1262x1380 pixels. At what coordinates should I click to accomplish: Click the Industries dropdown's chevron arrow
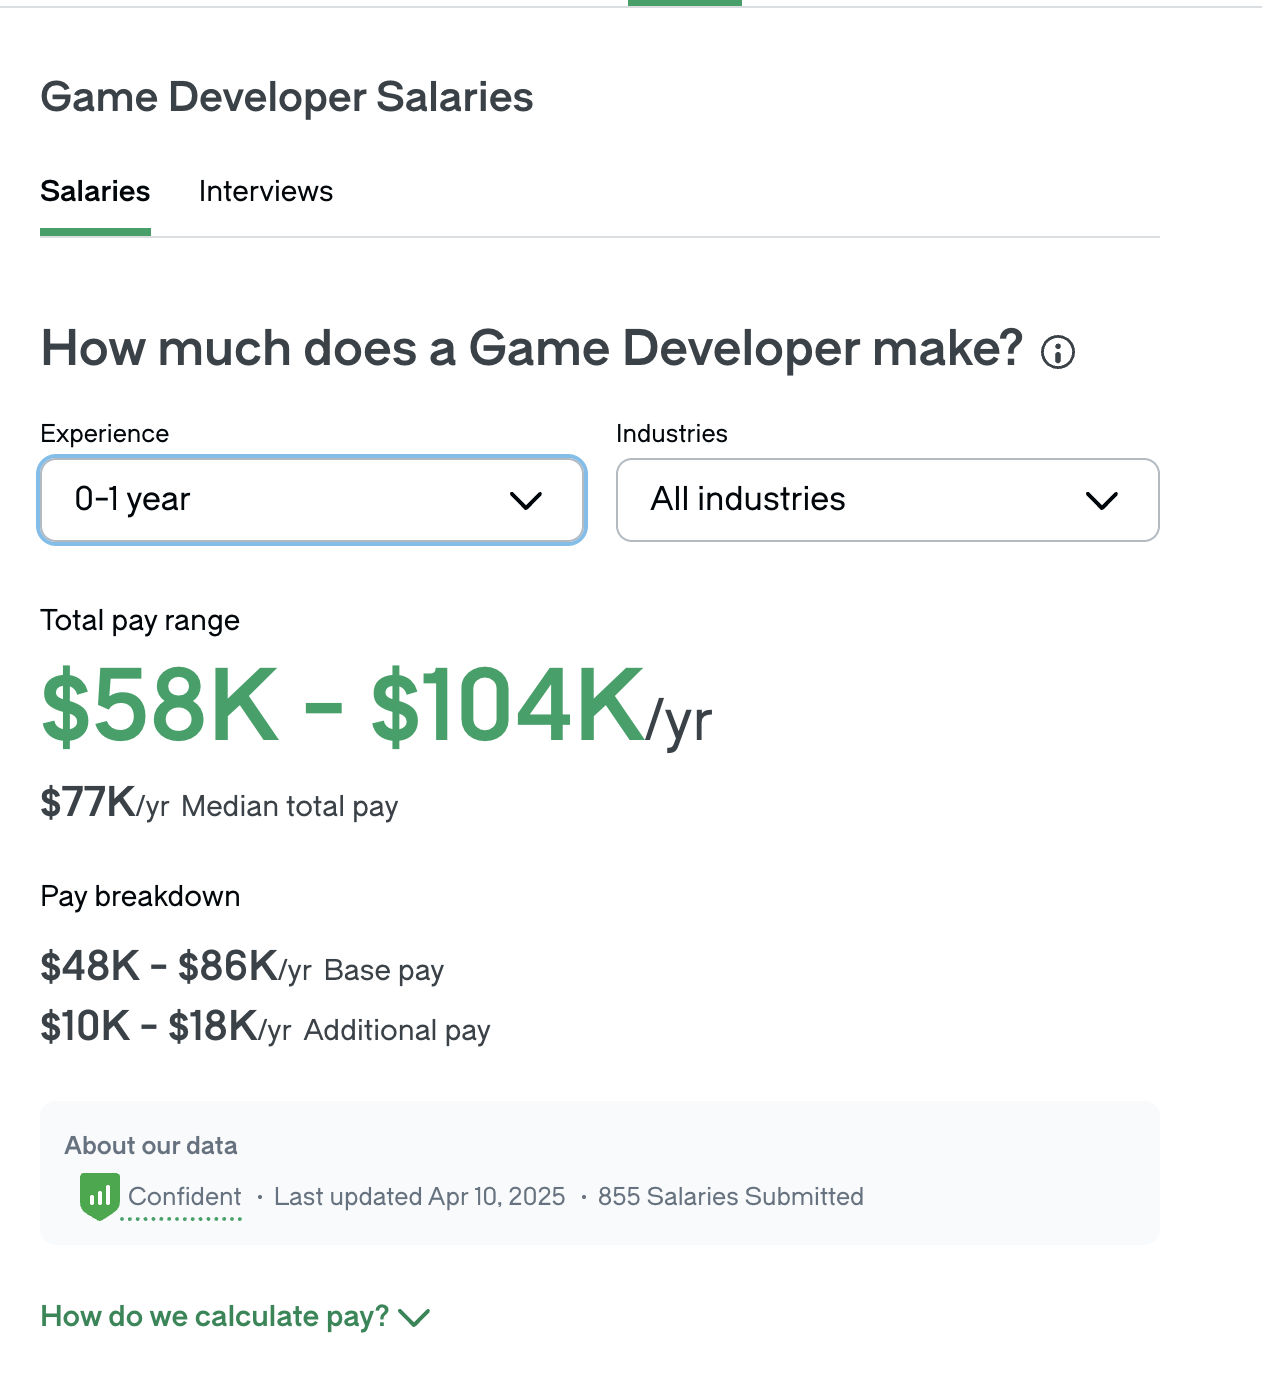click(x=1101, y=500)
